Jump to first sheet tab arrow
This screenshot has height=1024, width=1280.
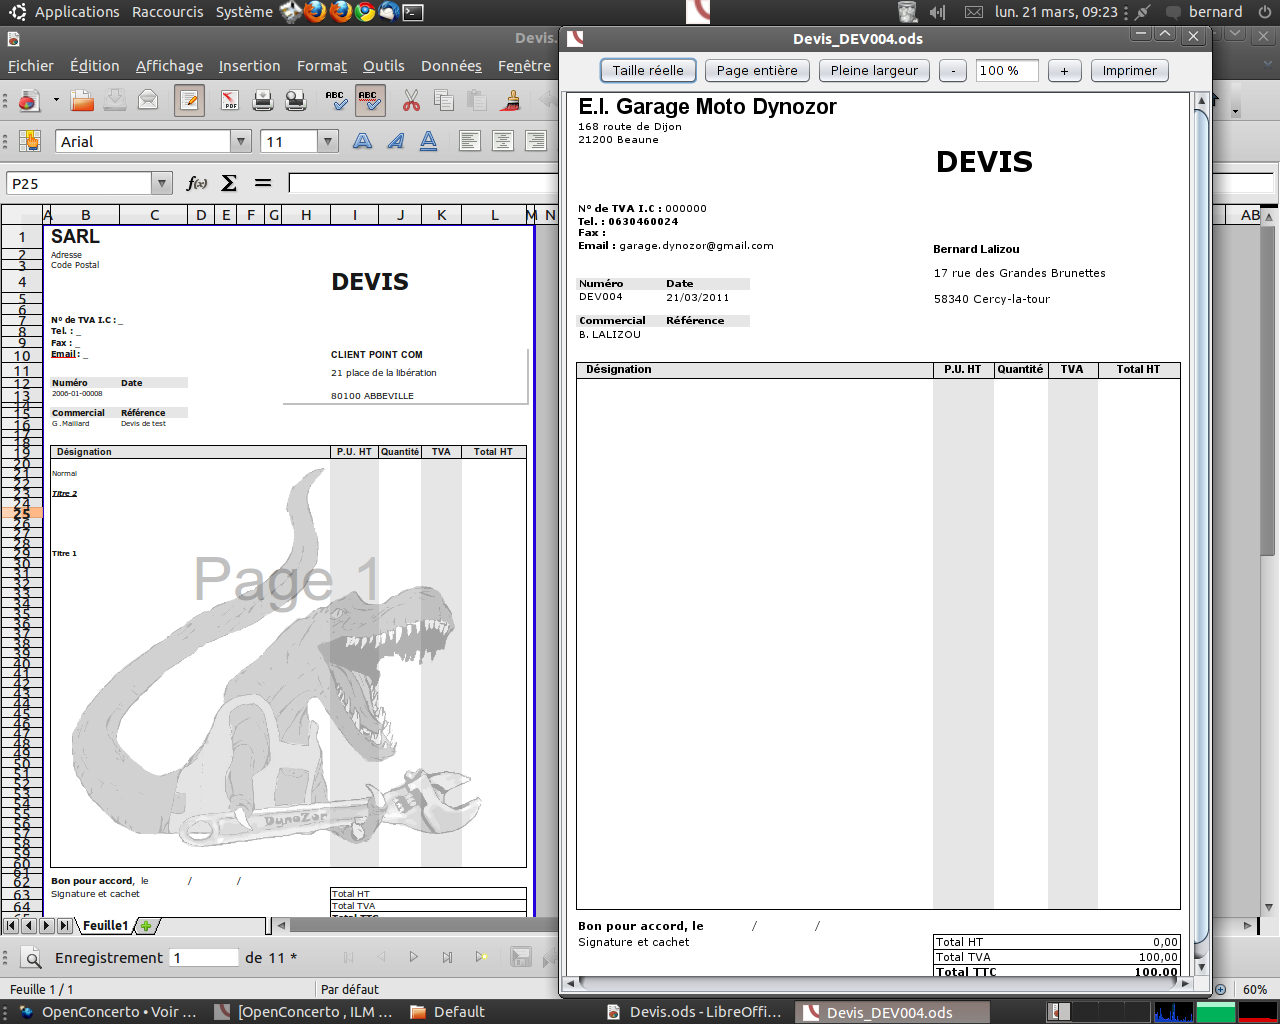point(10,926)
